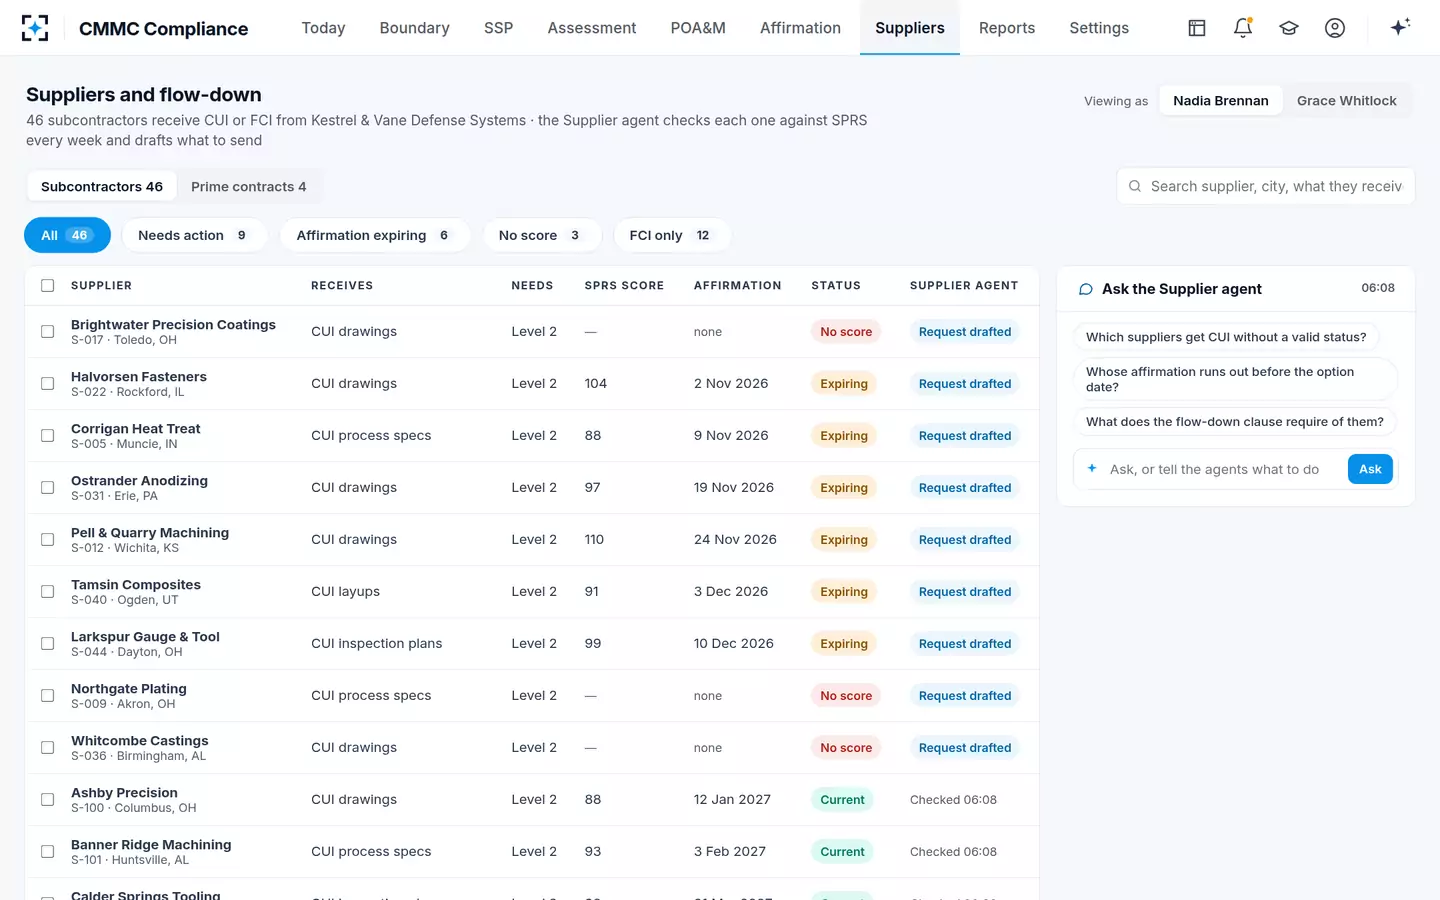Click the supplier search field
Viewport: 1440px width, 900px height.
[x=1265, y=186]
